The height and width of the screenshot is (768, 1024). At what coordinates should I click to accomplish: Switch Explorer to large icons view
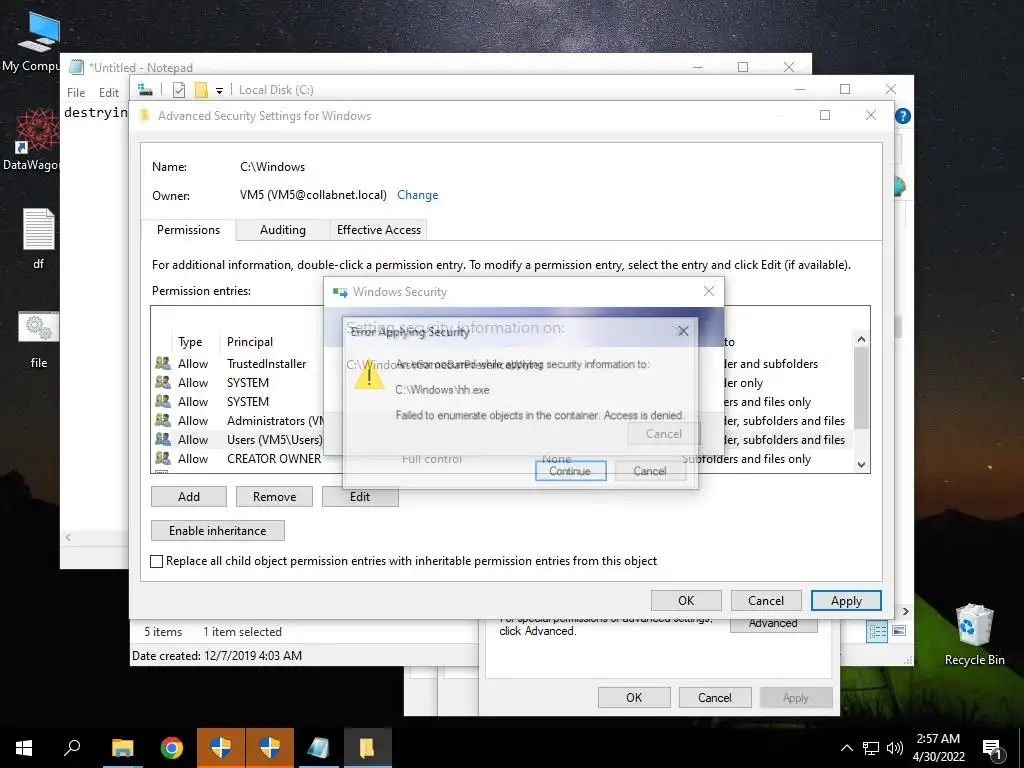[x=899, y=631]
